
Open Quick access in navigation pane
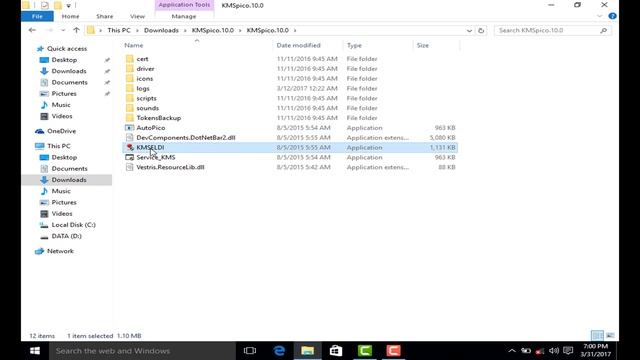pyautogui.click(x=67, y=49)
